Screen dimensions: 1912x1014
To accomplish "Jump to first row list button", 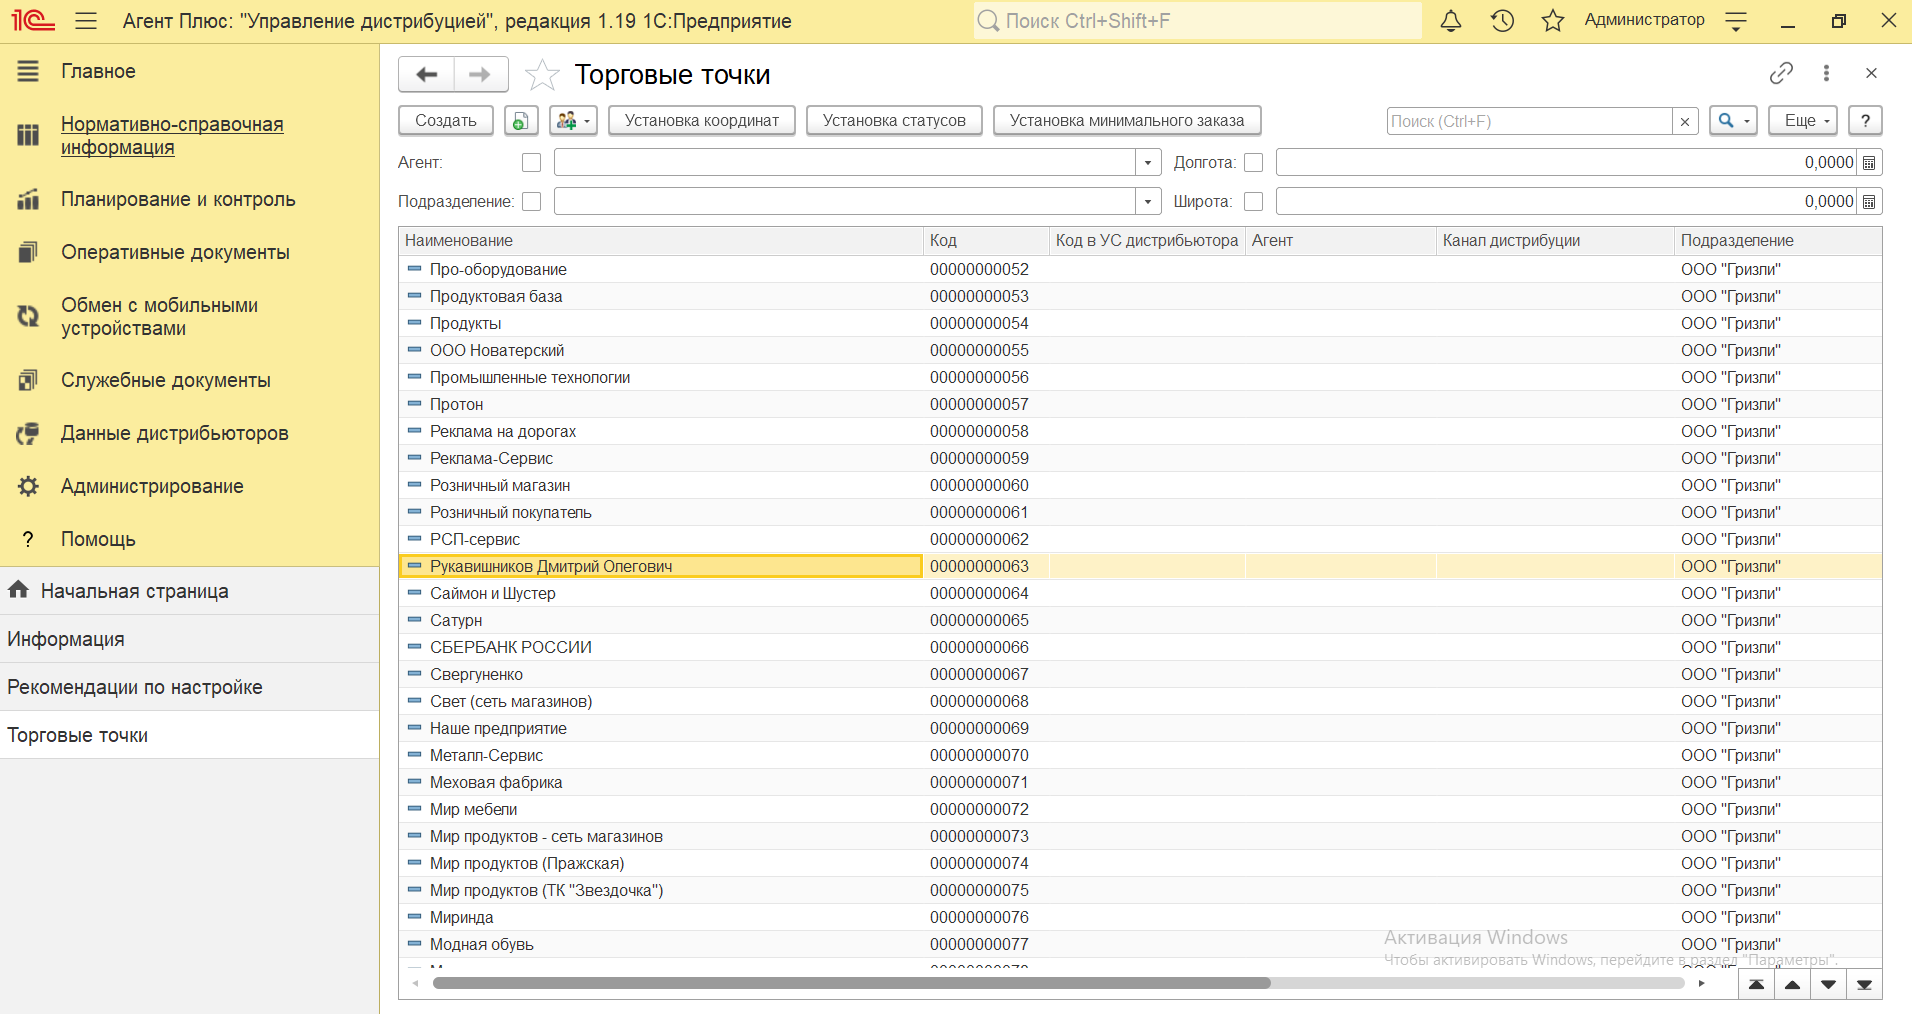I will point(1756,985).
